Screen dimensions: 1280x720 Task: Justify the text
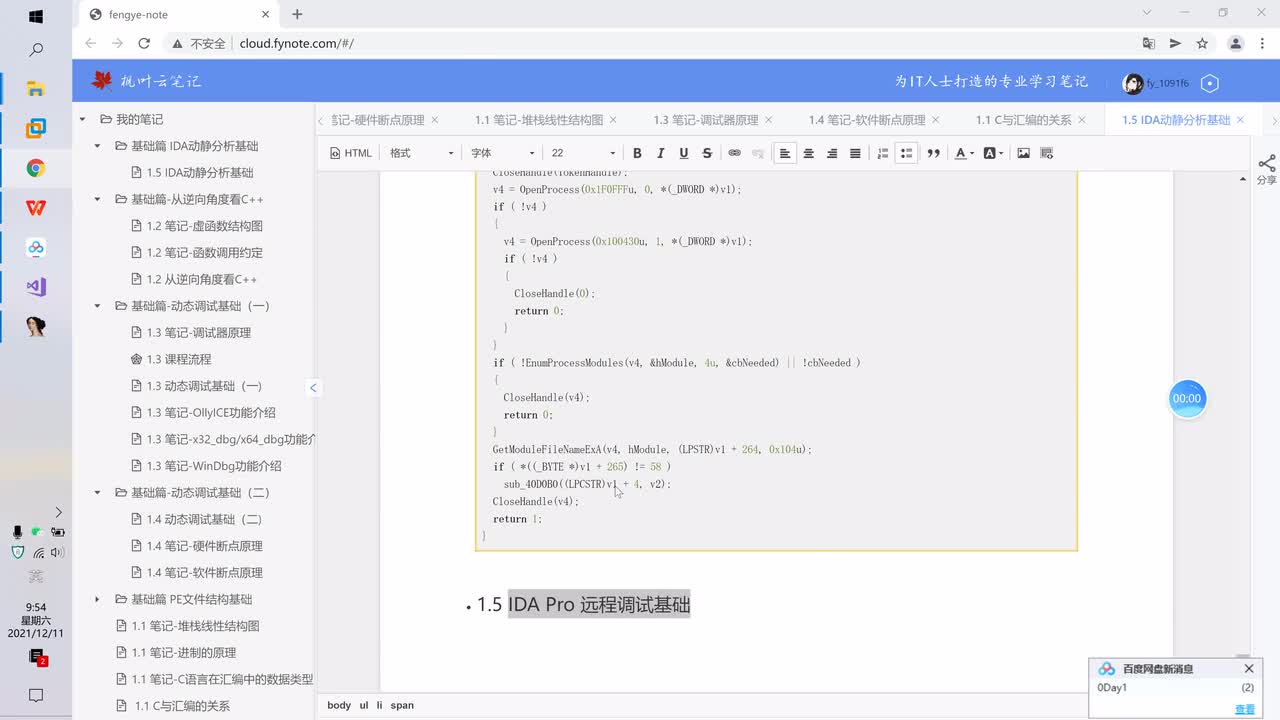(x=855, y=153)
